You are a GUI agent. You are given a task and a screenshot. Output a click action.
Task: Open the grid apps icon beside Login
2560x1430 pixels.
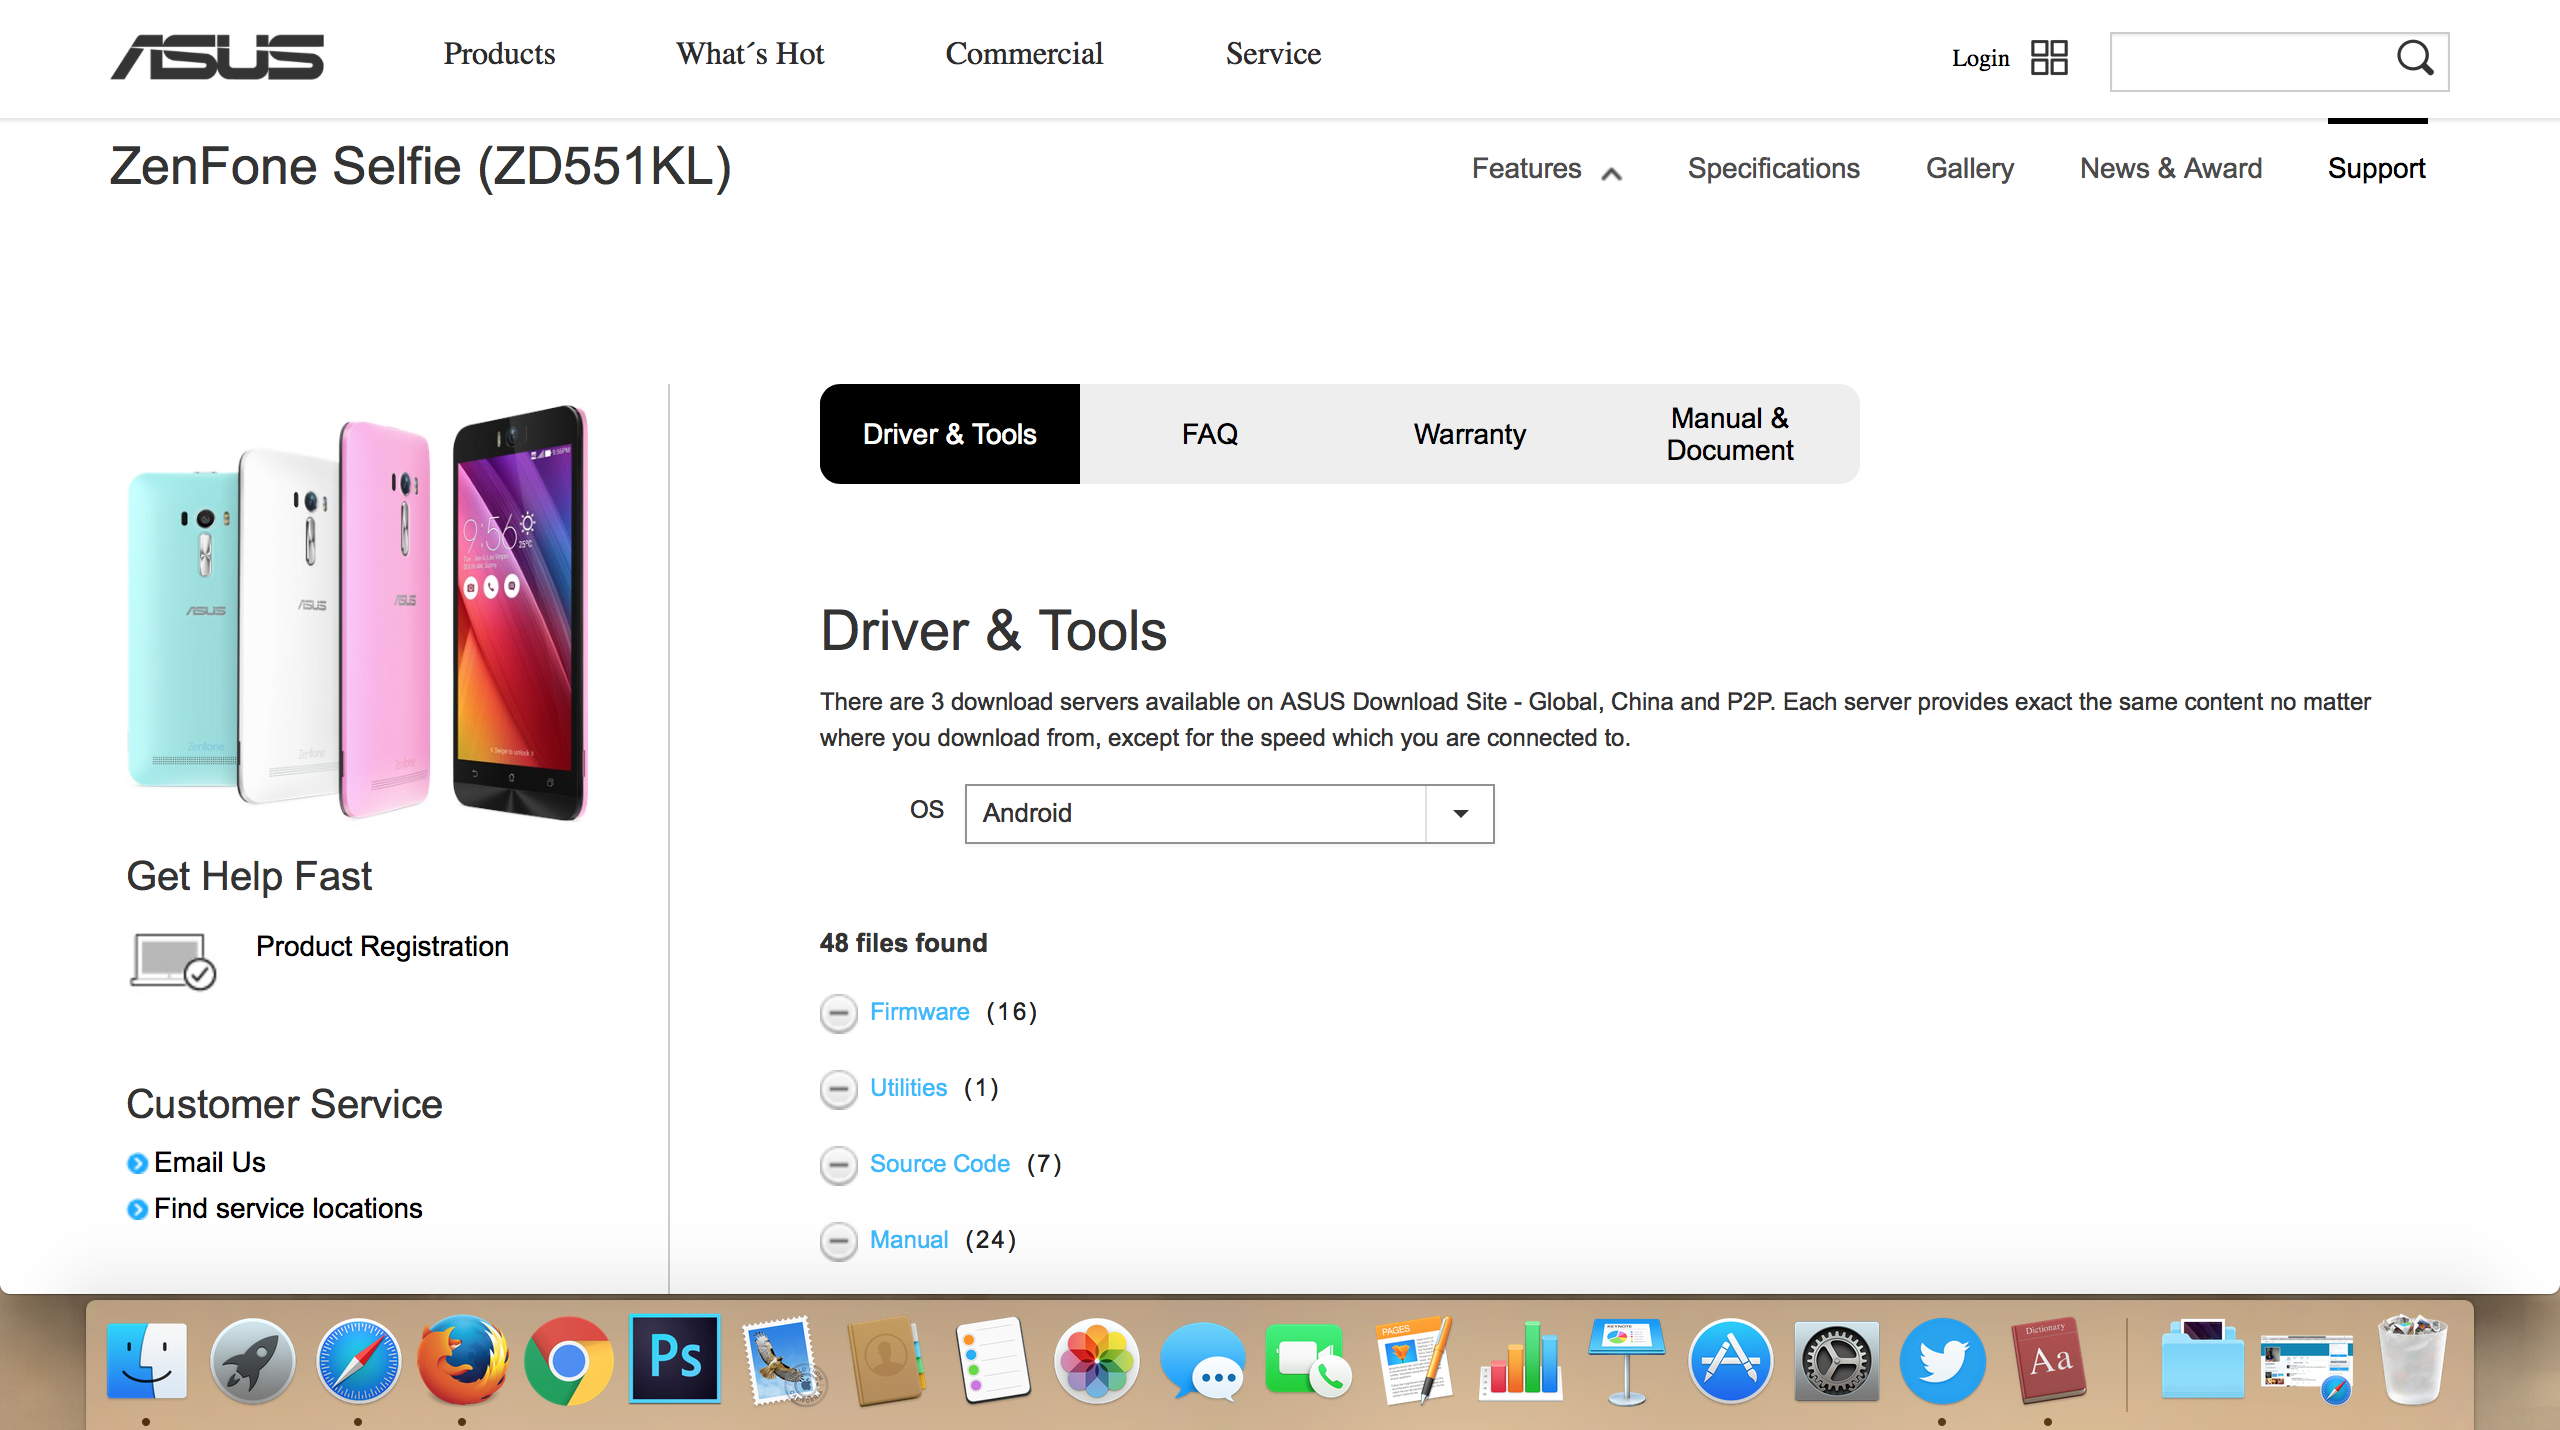2049,57
